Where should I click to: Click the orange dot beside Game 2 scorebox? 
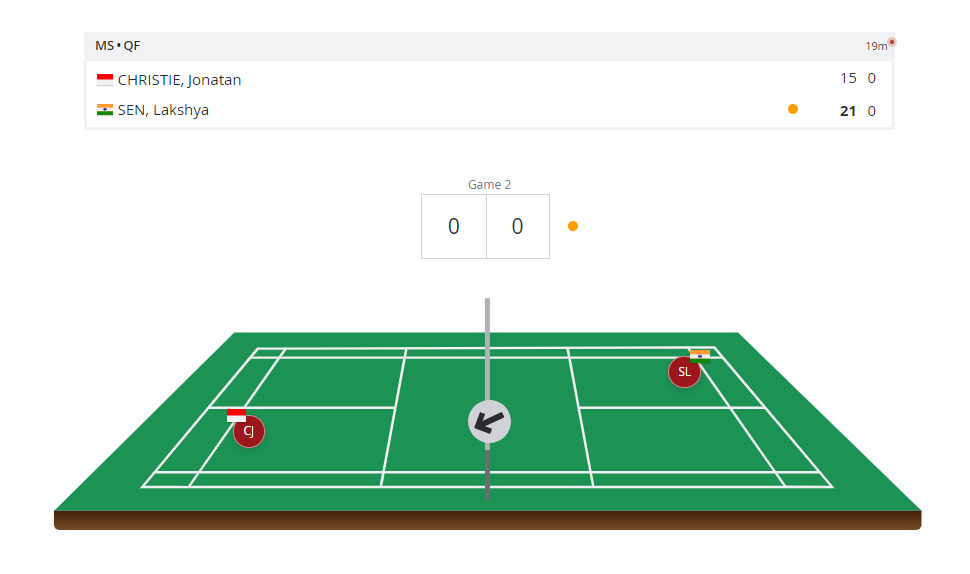click(573, 226)
